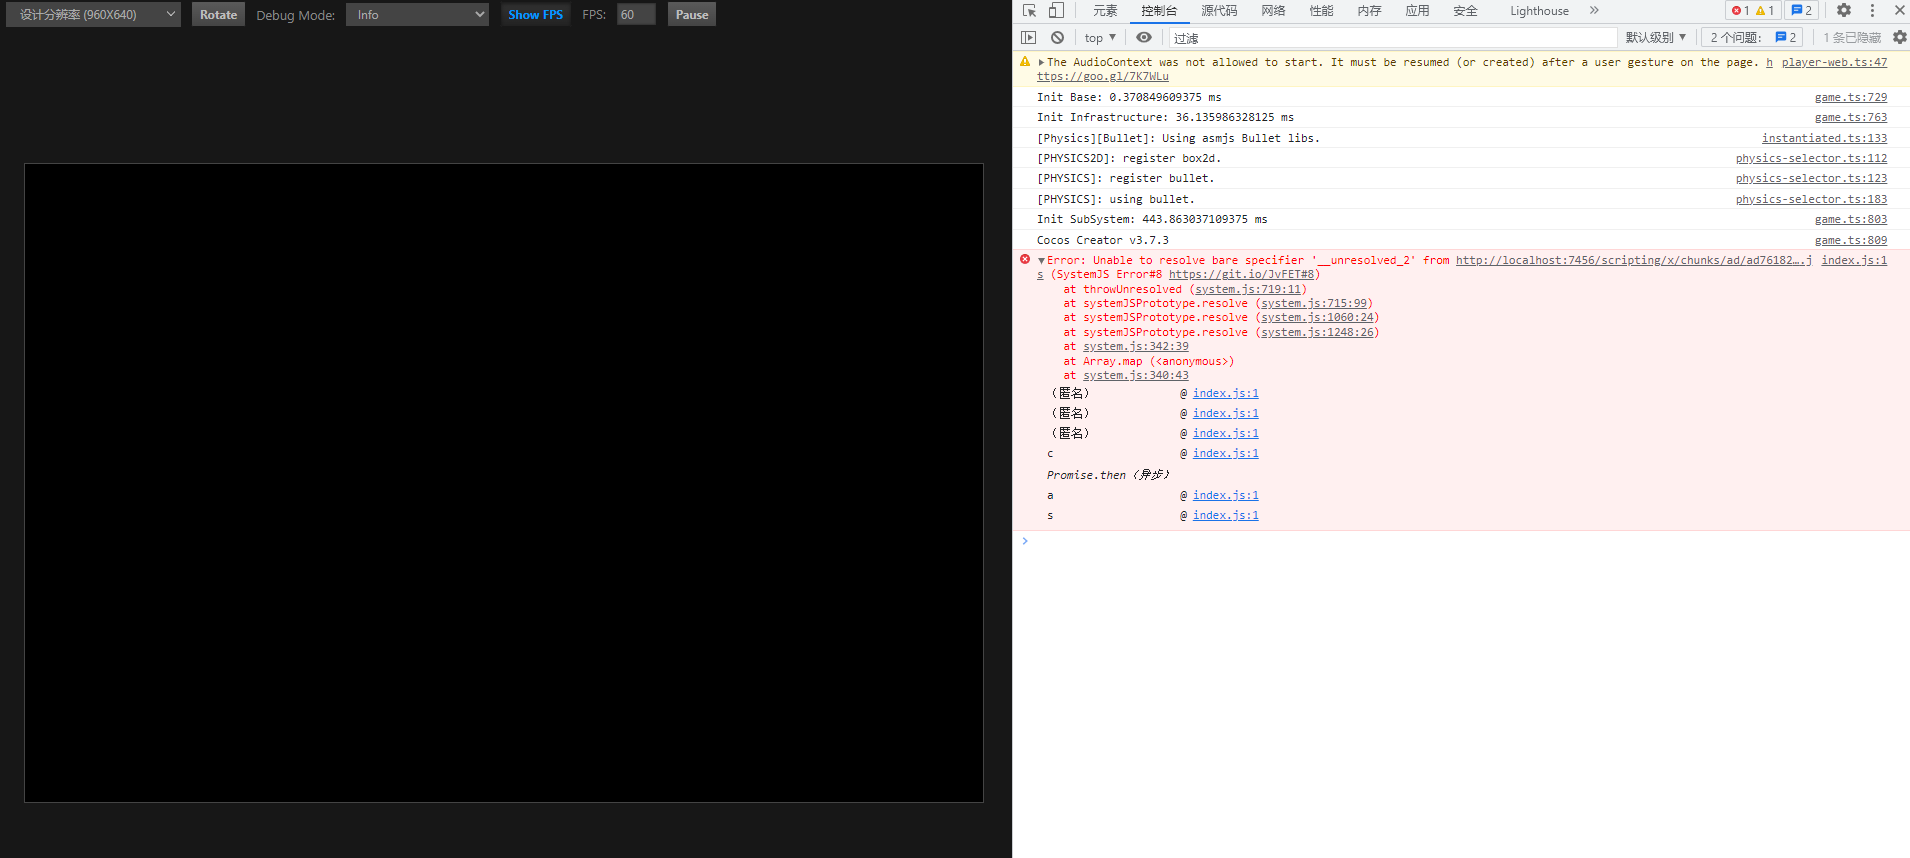The image size is (1910, 858).
Task: Click the yellow warning icon of AudioContext message
Action: 1025,62
